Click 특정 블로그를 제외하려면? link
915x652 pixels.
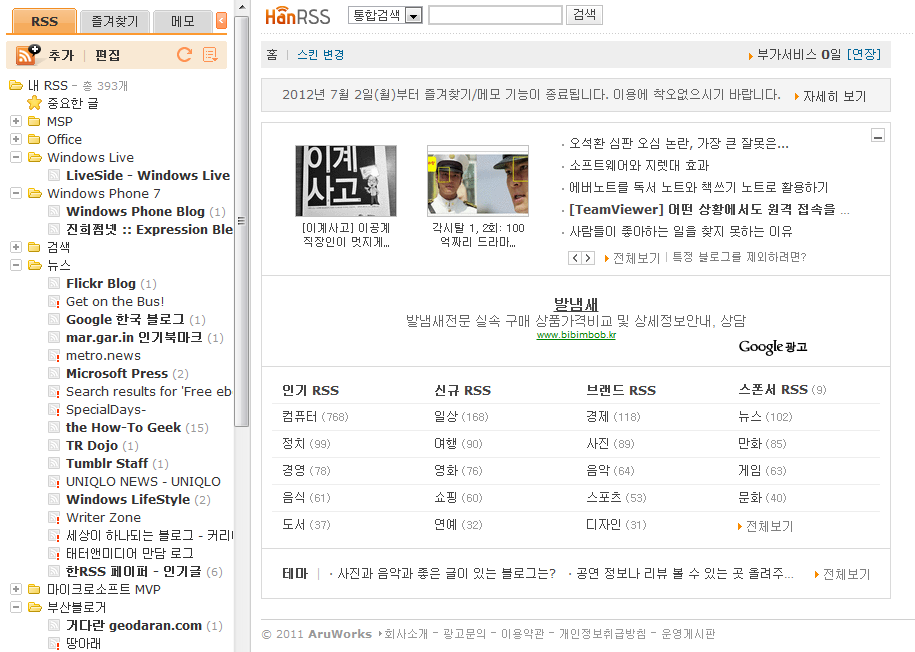(x=739, y=257)
